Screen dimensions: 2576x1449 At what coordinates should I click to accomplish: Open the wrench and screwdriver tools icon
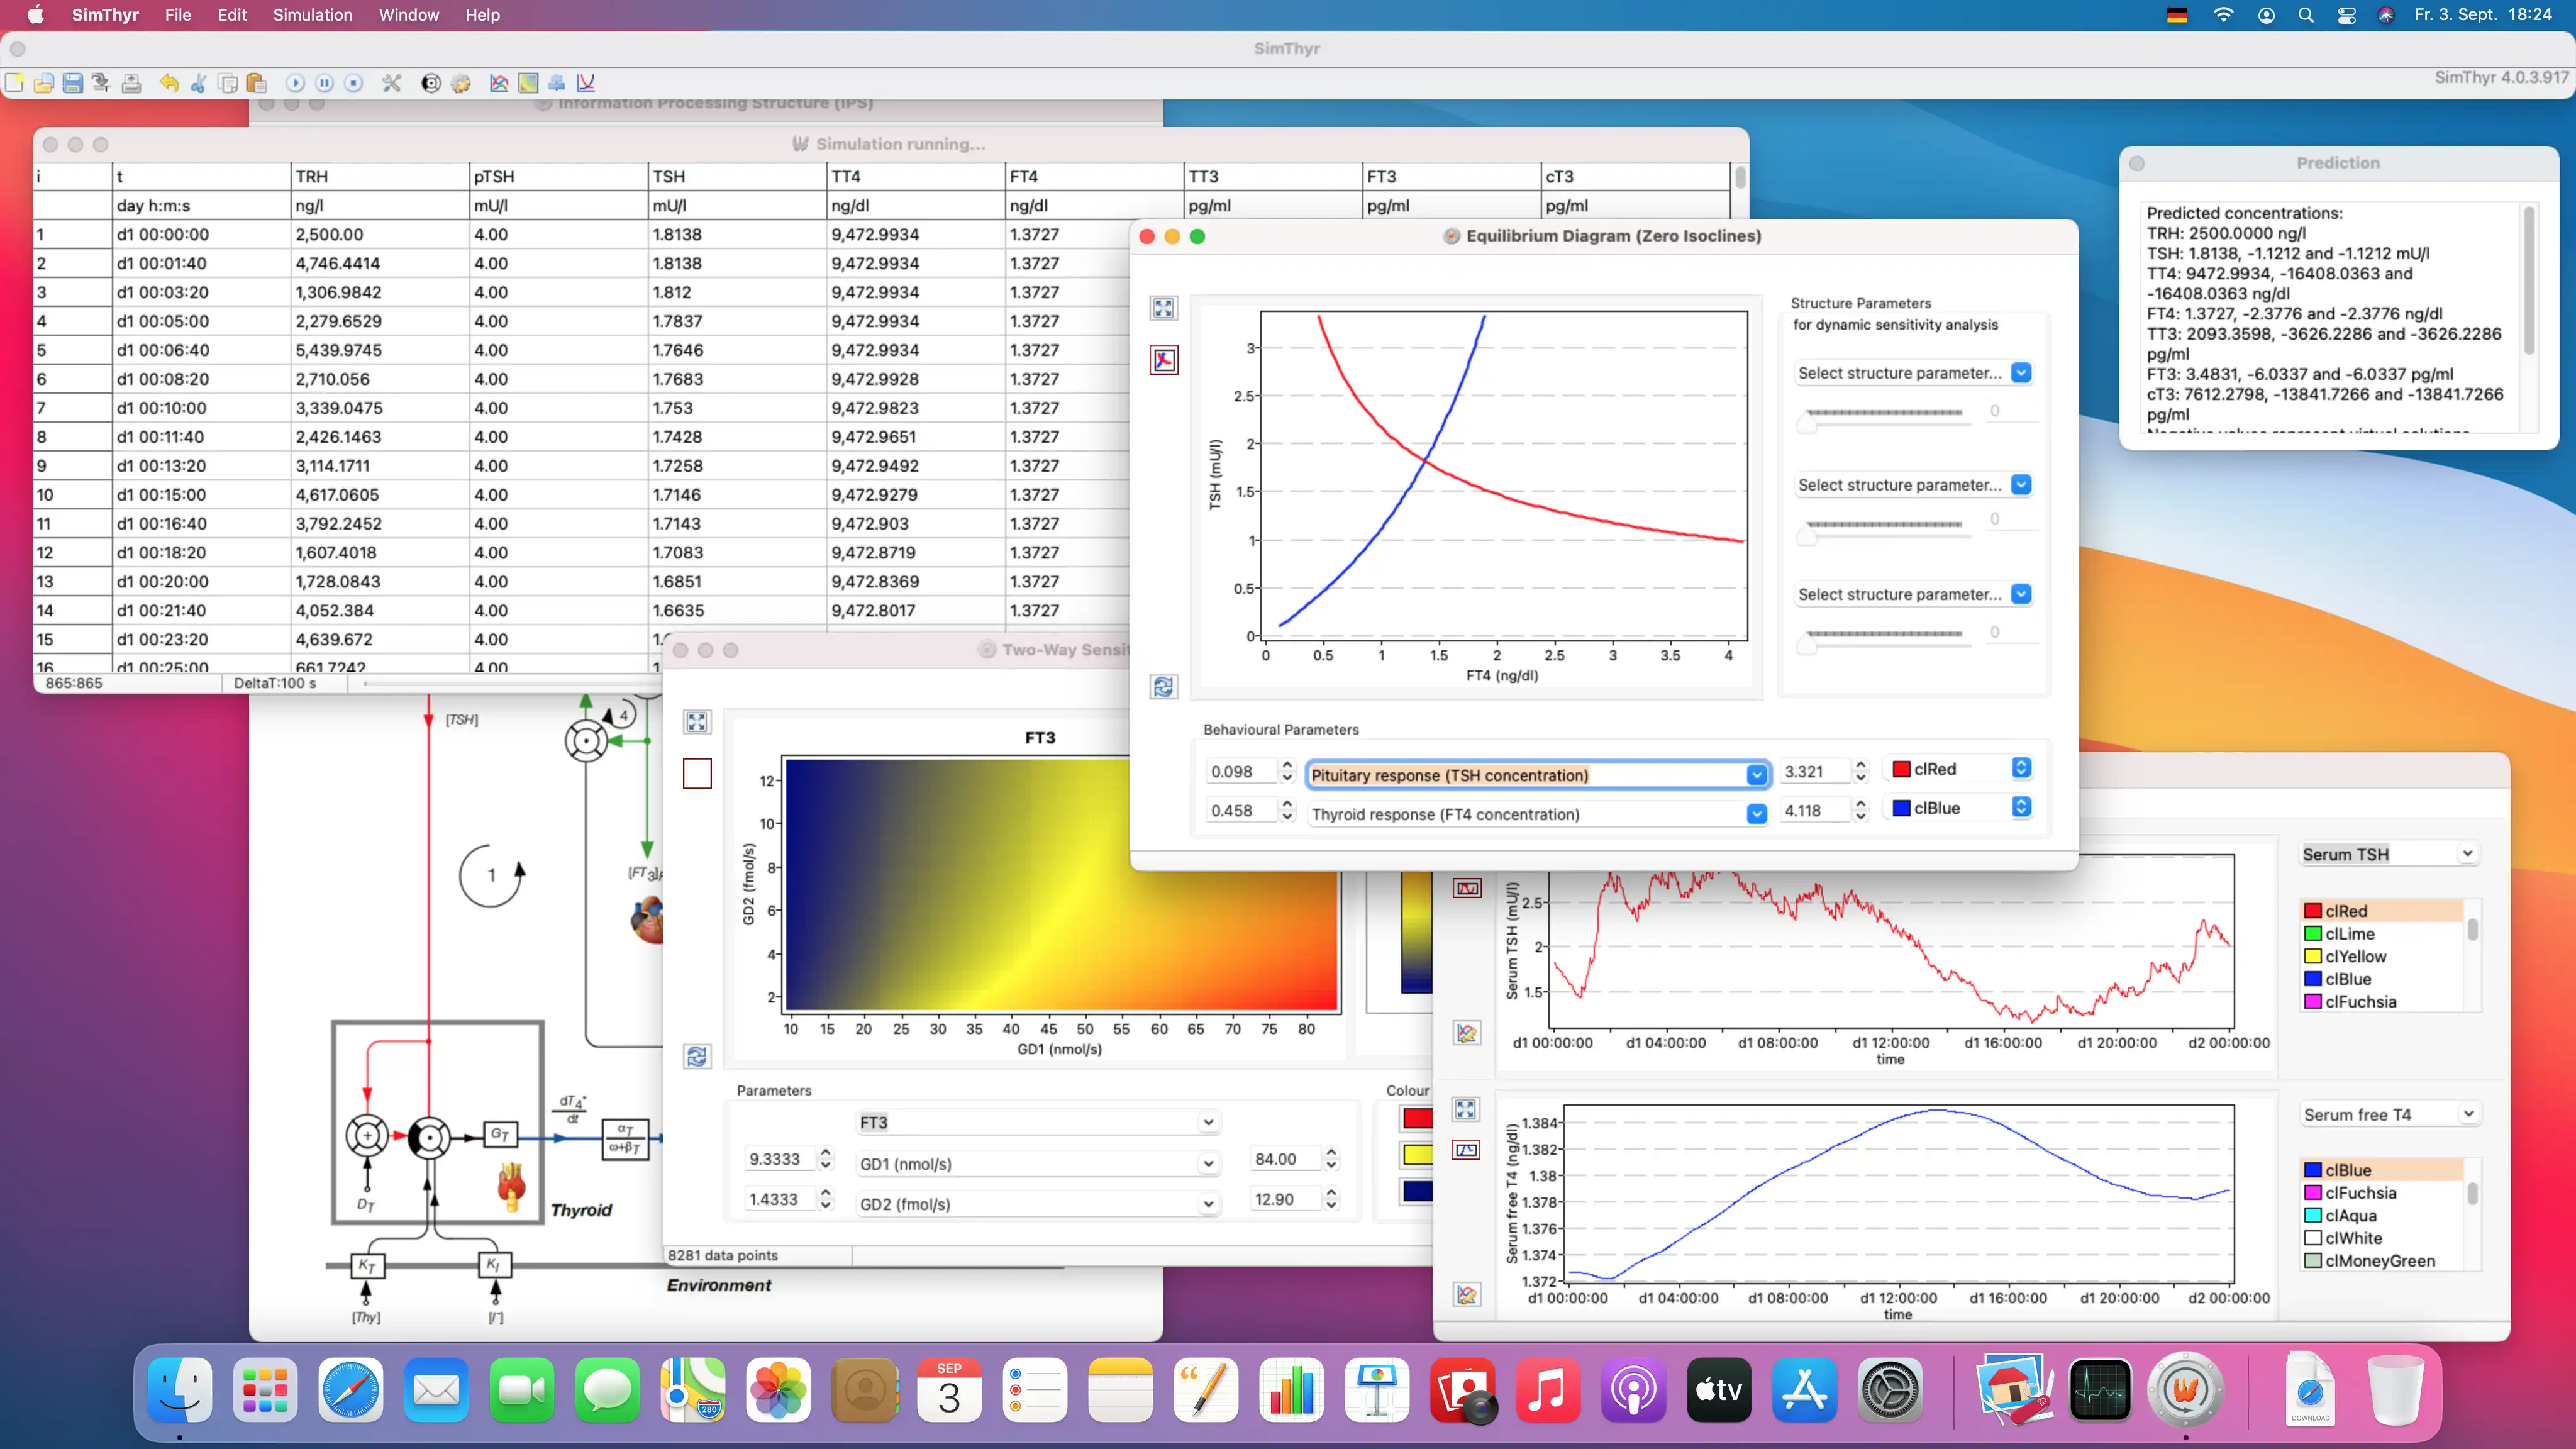click(x=391, y=83)
